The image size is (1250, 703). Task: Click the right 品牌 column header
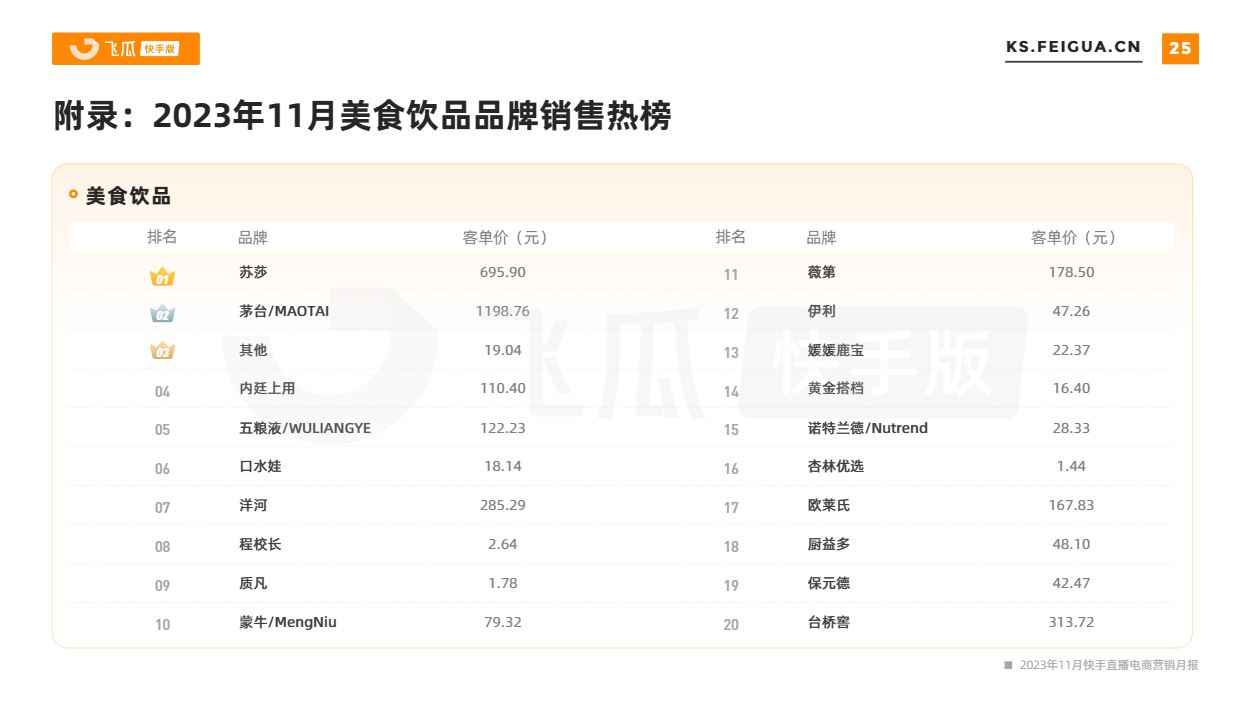[x=821, y=238]
